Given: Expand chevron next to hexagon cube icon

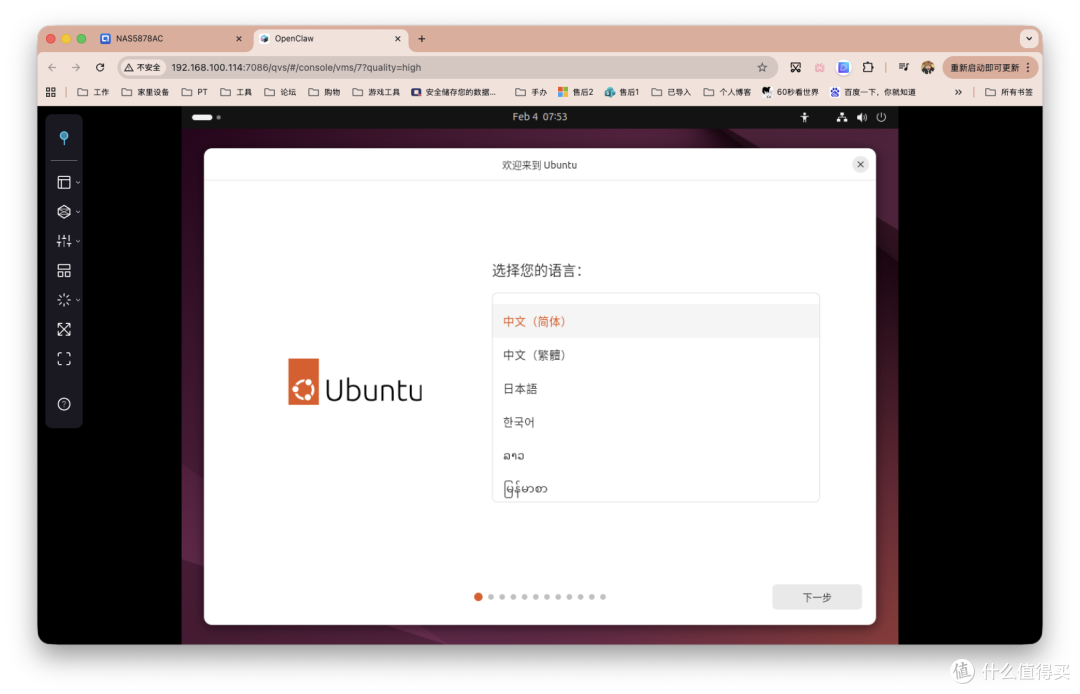Looking at the screenshot, I should (78, 211).
